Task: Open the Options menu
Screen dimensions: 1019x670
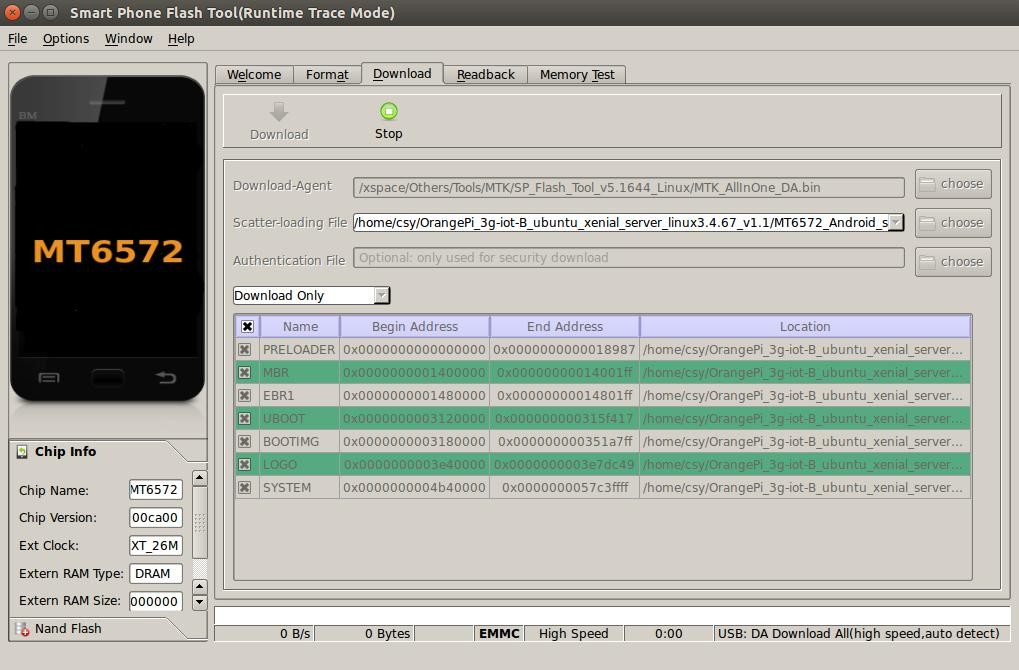Action: (x=66, y=38)
